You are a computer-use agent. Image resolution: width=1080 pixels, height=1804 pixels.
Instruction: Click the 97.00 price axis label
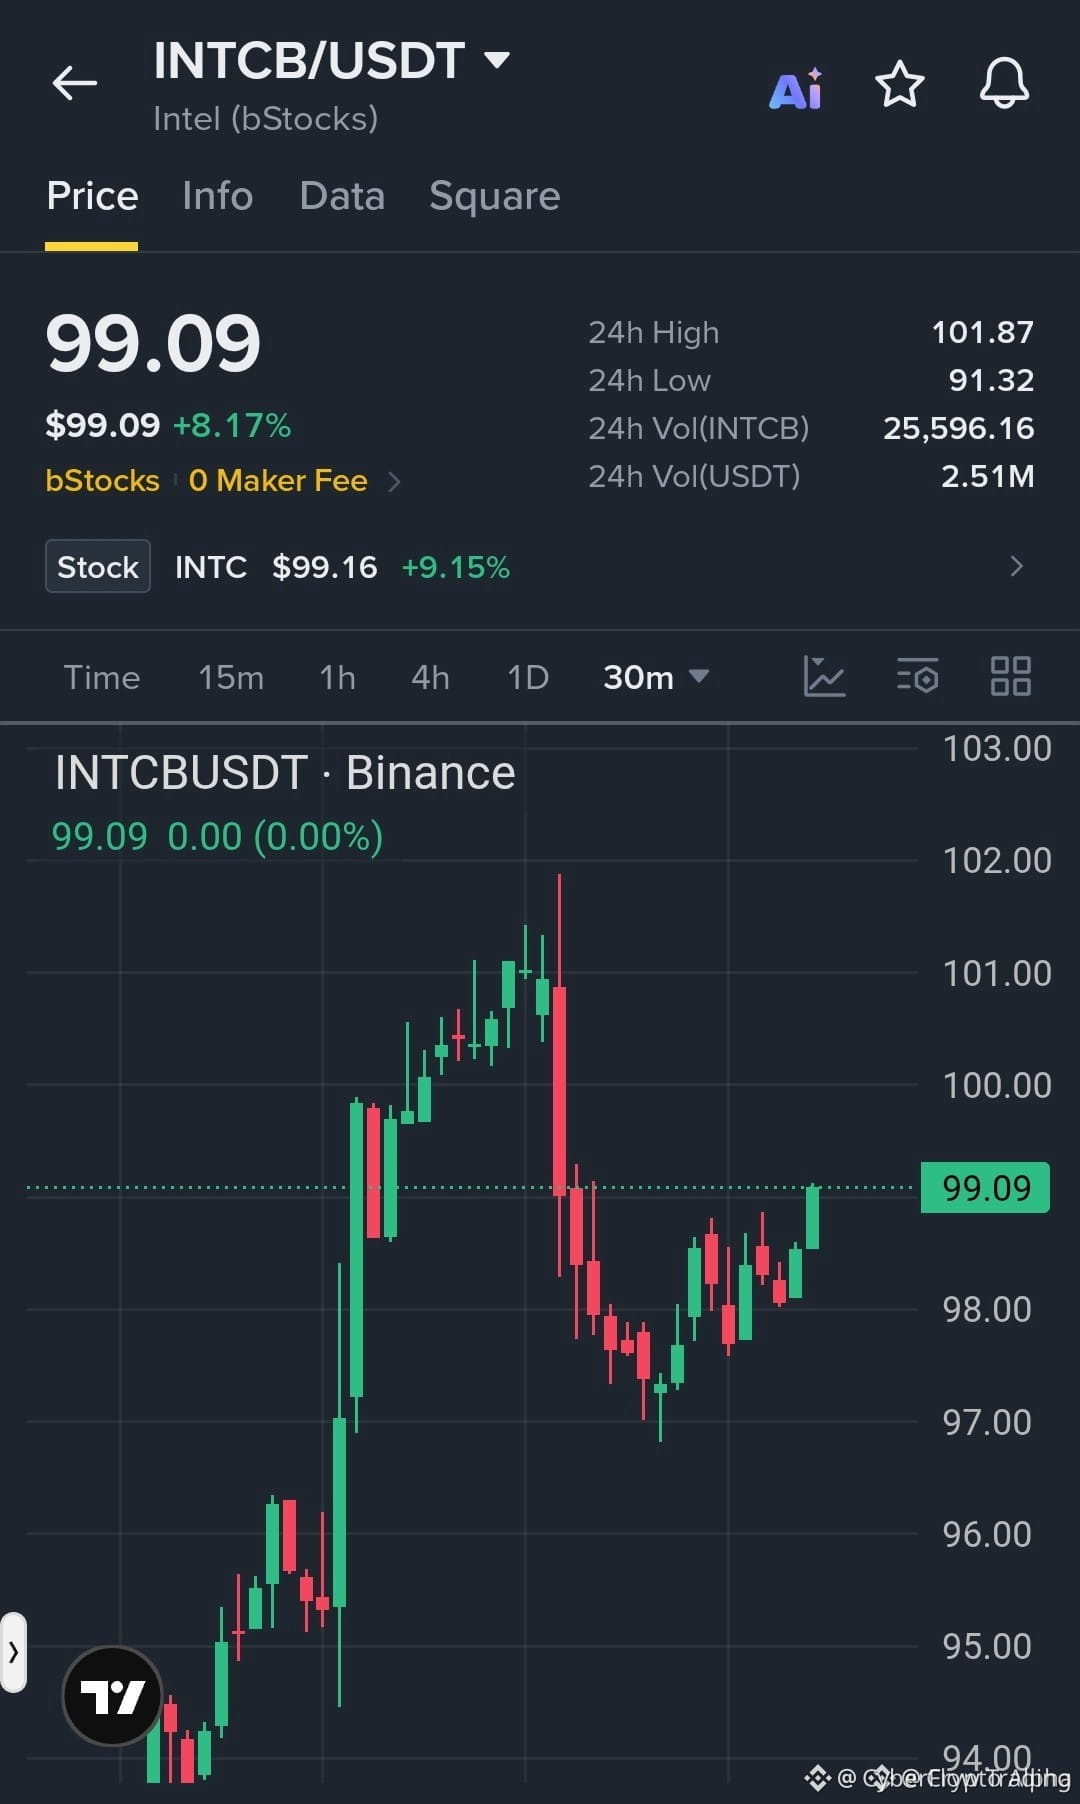[986, 1422]
